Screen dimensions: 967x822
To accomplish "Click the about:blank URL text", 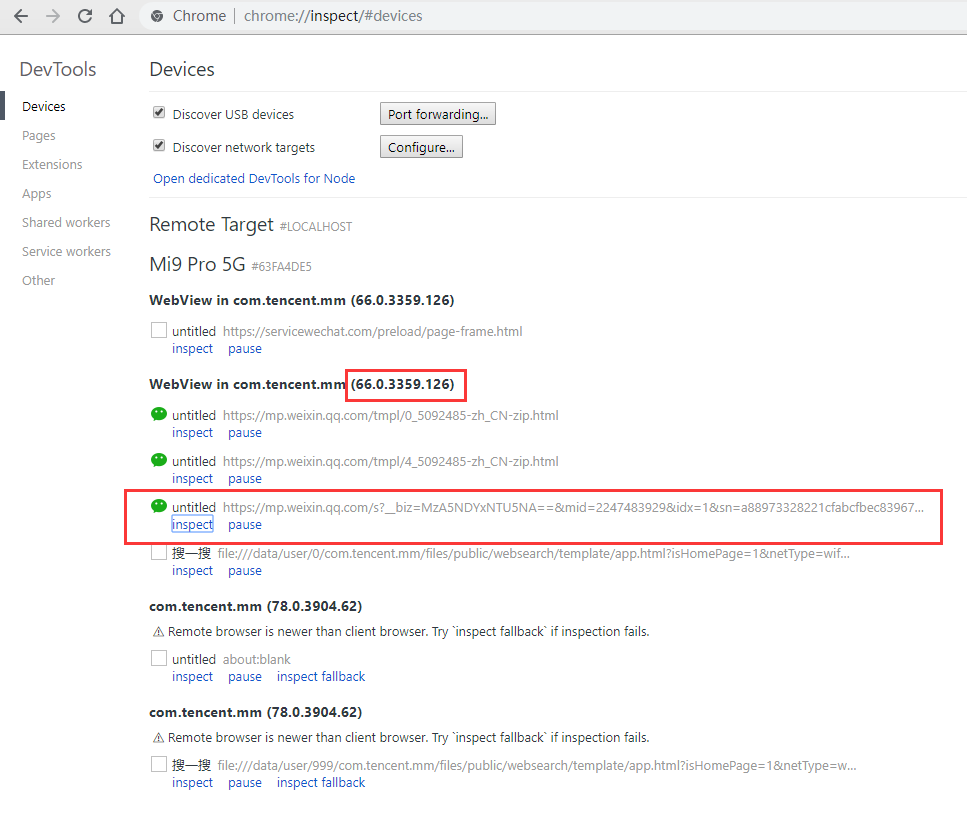I will click(257, 660).
